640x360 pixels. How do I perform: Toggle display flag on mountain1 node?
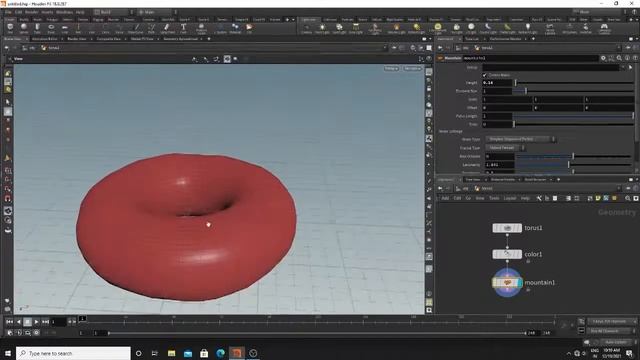(x=520, y=282)
